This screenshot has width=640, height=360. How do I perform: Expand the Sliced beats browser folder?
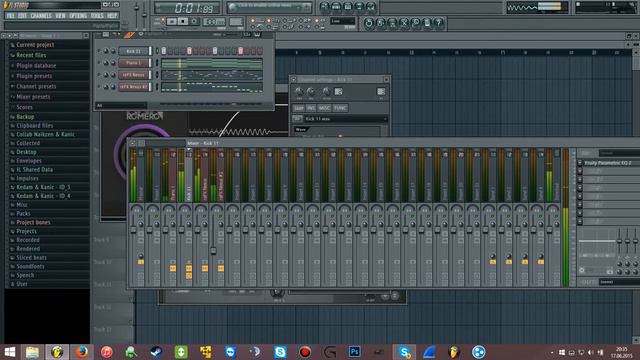pos(31,258)
